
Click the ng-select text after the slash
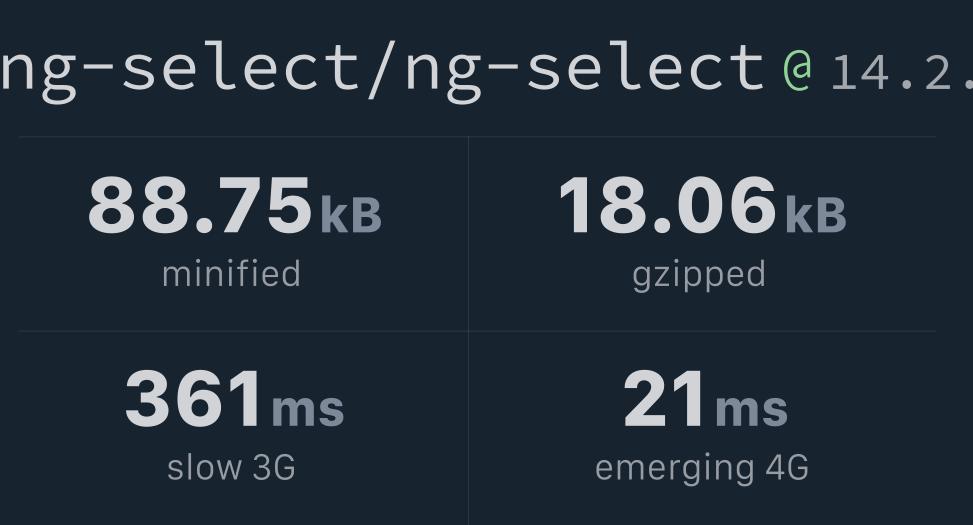click(x=583, y=67)
